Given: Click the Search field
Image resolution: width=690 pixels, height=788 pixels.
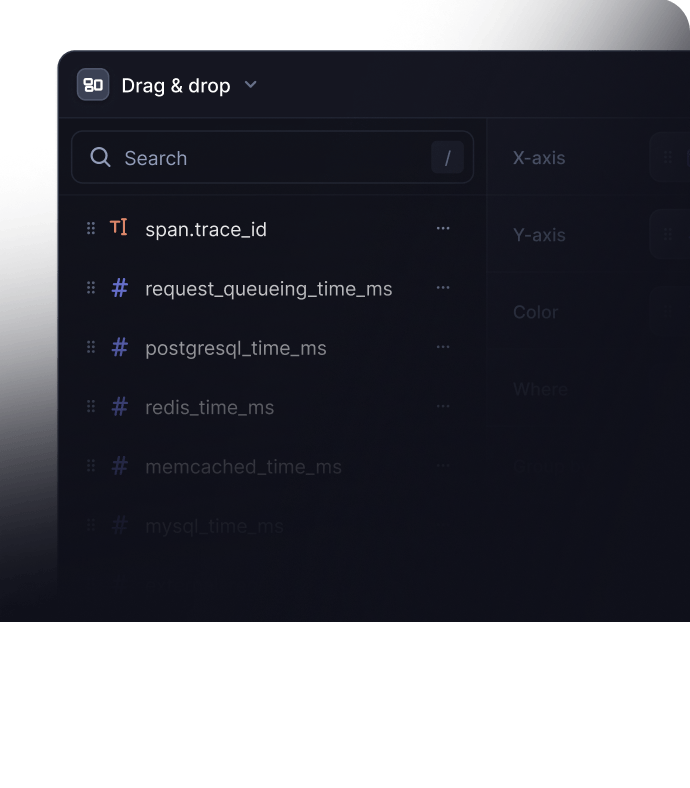Looking at the screenshot, I should [x=272, y=157].
